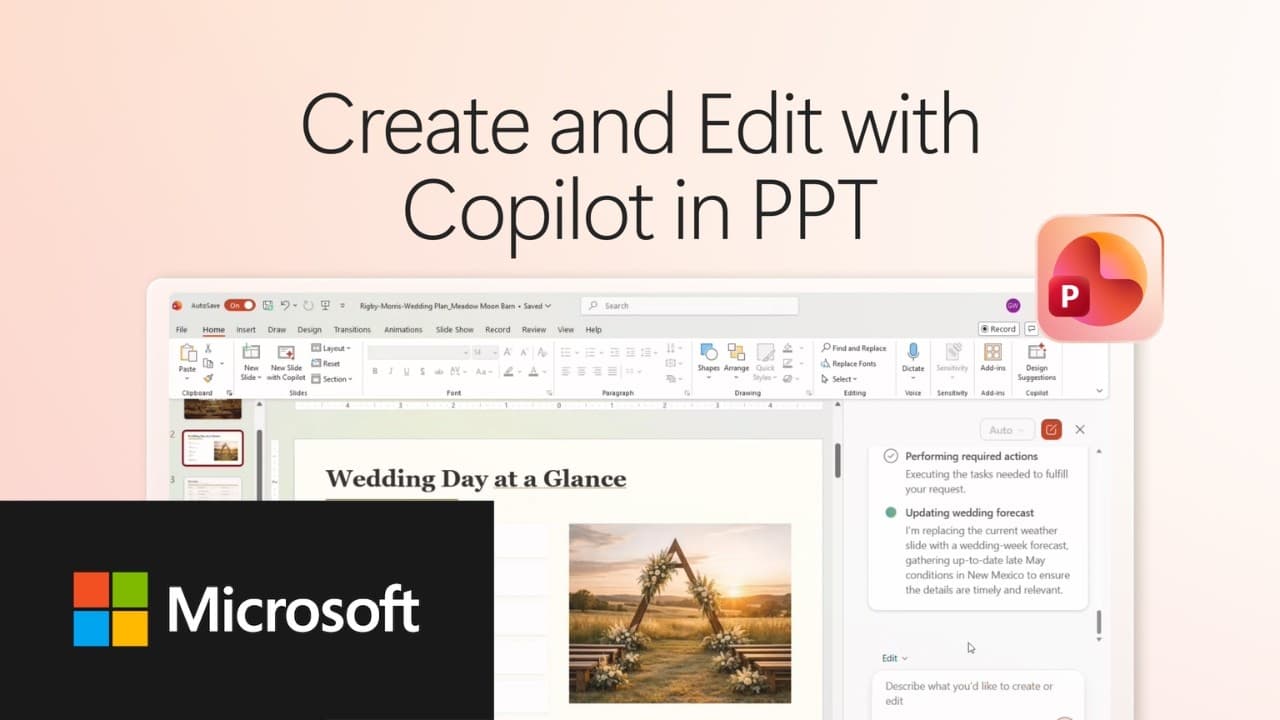Toggle the AutoSave switch off
The height and width of the screenshot is (720, 1280).
pos(240,305)
